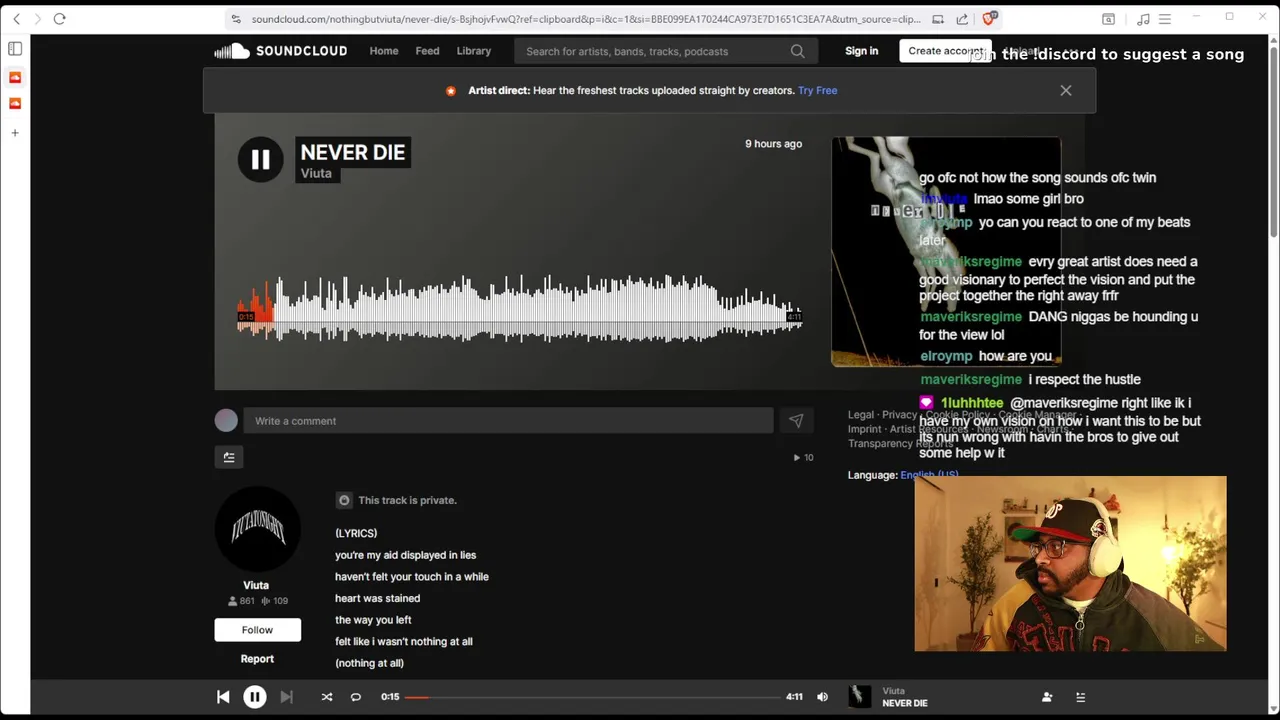Select the second SoundCloud tab in the vertical tab strip
Image resolution: width=1280 pixels, height=720 pixels.
15,103
